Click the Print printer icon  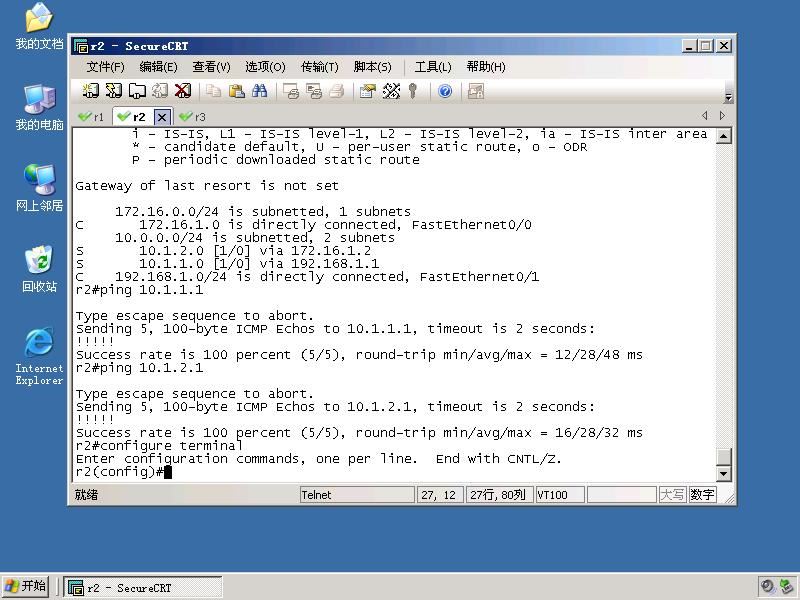point(337,91)
